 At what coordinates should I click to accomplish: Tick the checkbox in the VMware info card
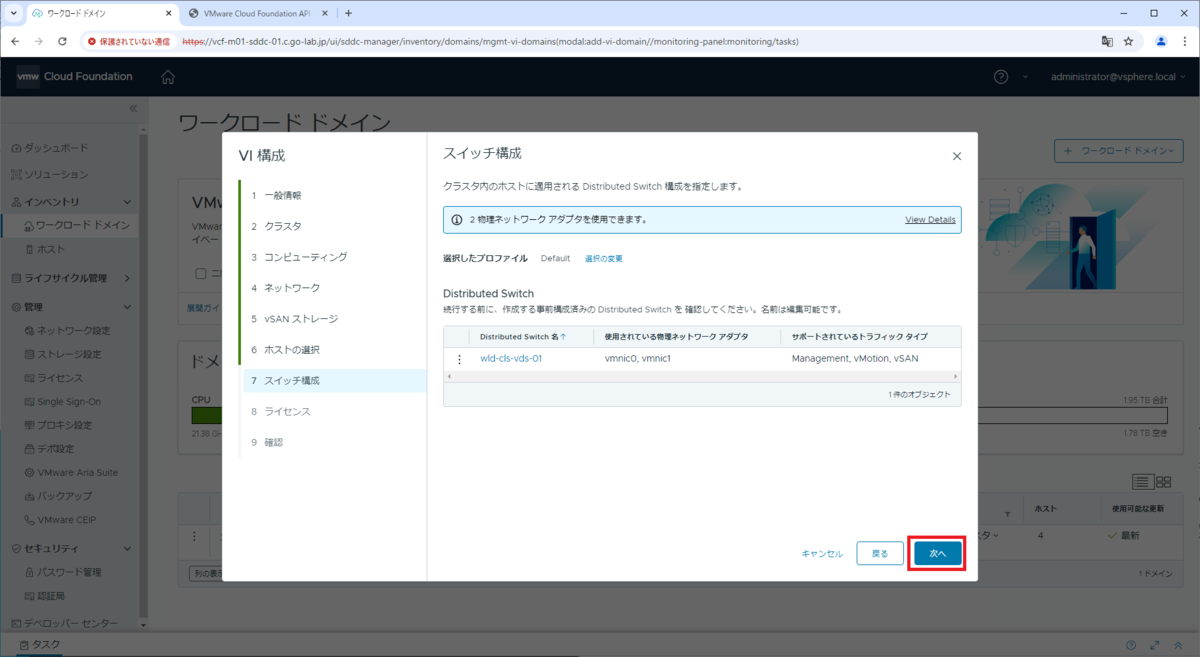(x=201, y=273)
